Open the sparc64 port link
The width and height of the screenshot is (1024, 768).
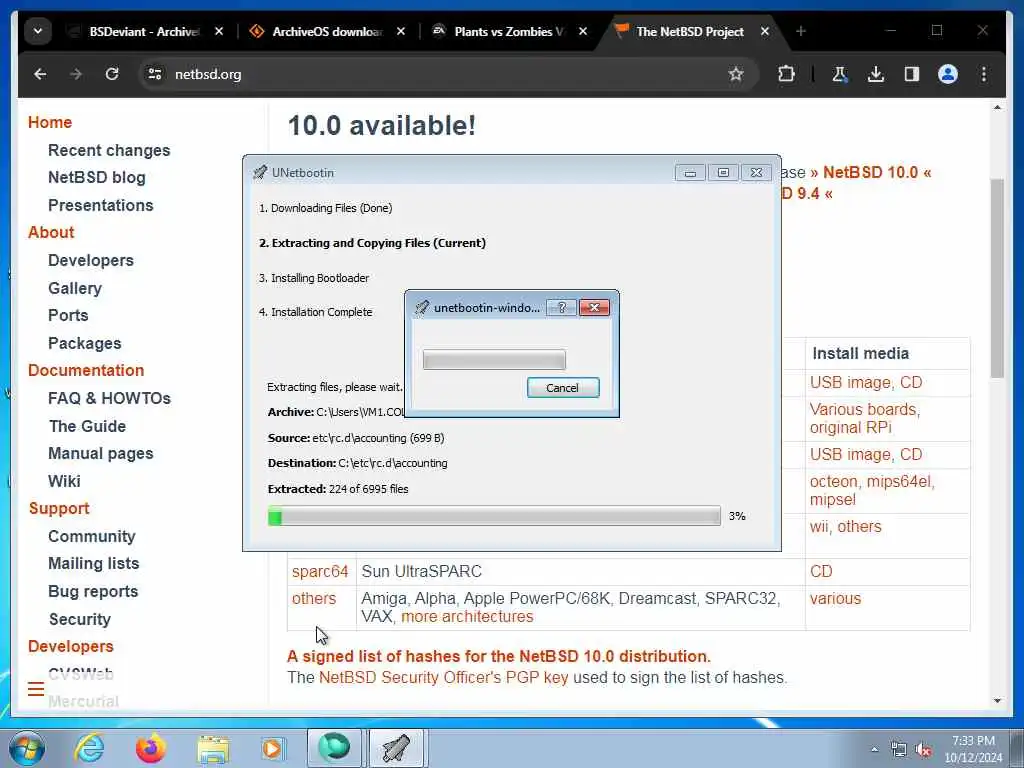(320, 571)
